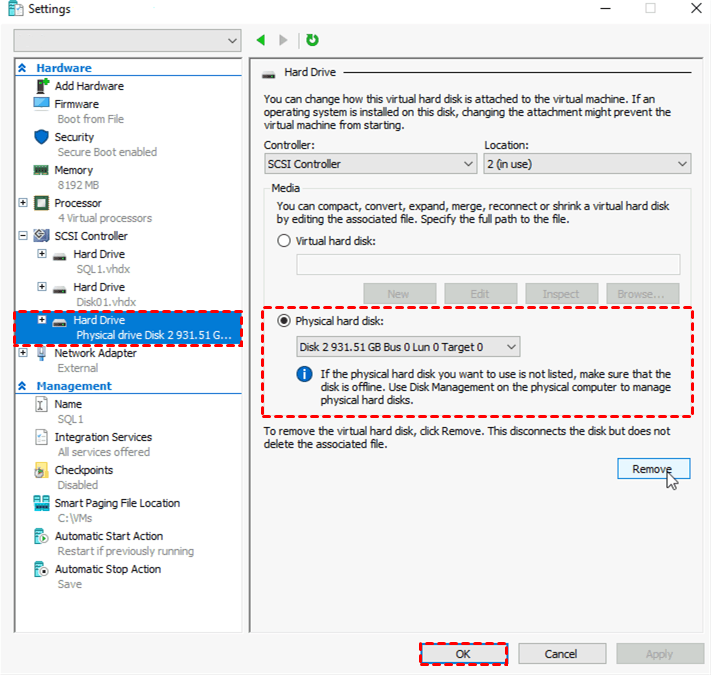Screen dimensions: 711x675
Task: Click the Apply button
Action: (x=659, y=654)
